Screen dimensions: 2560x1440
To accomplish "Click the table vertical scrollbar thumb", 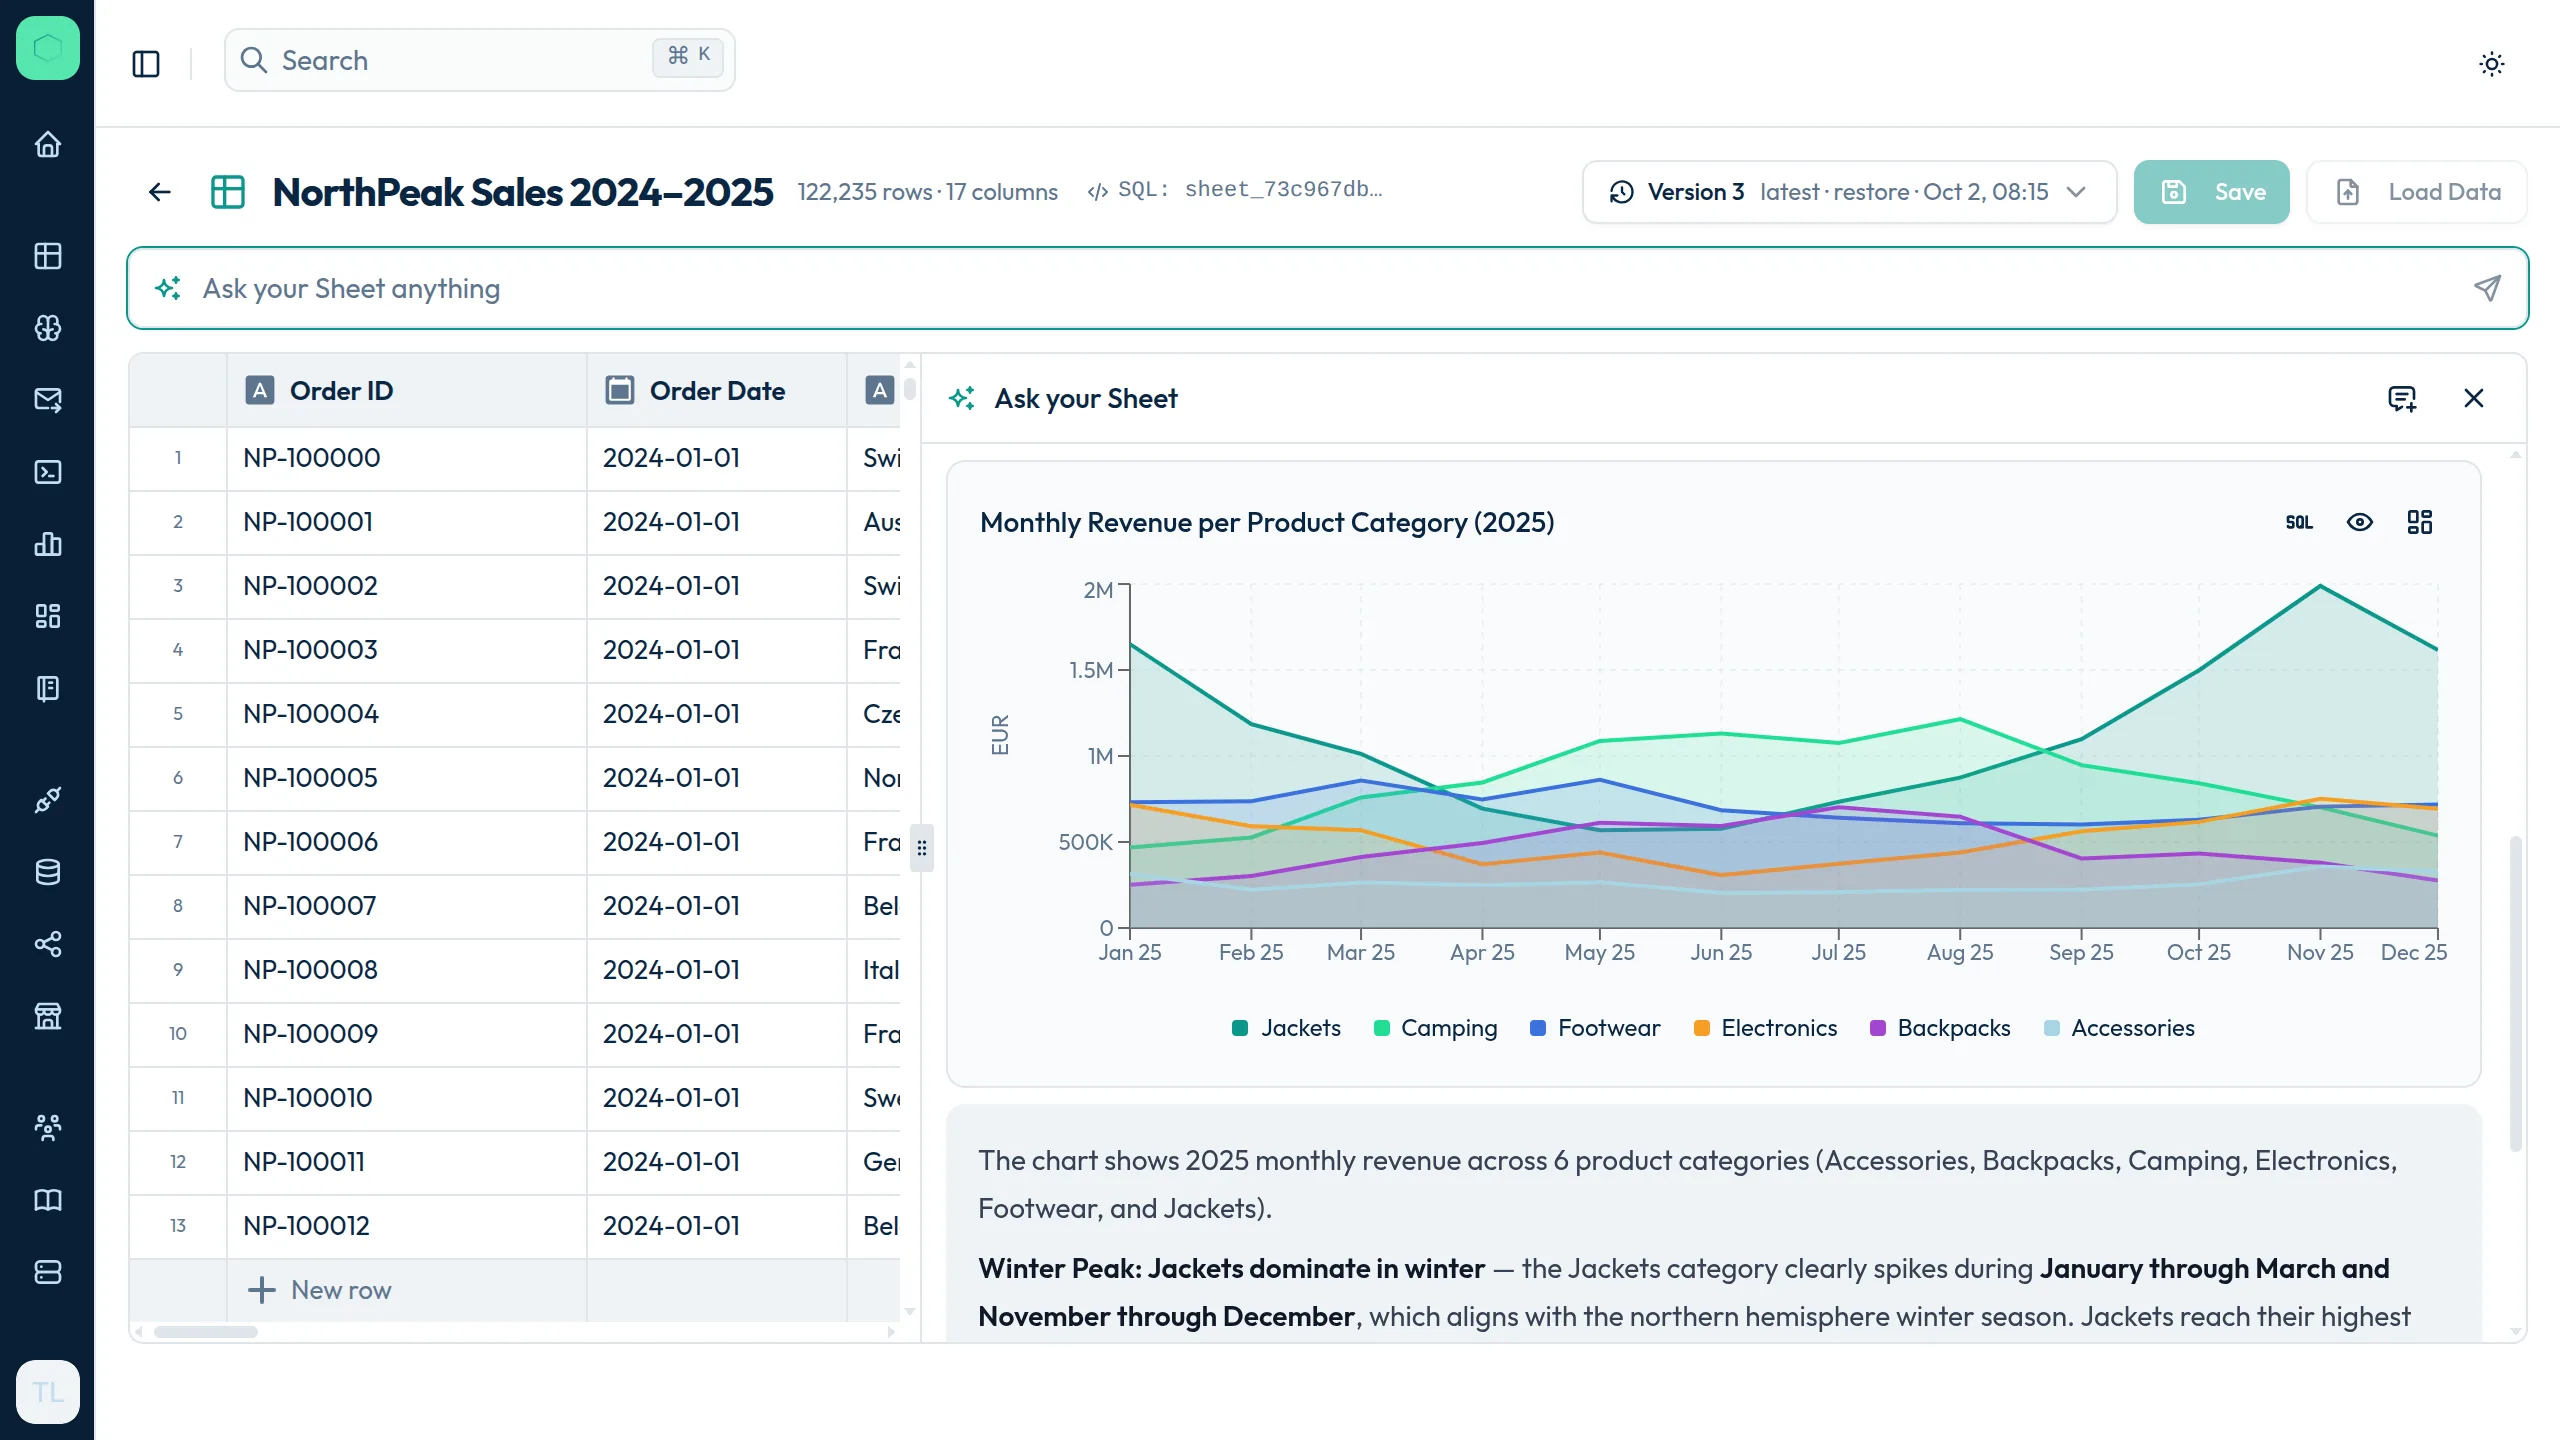I will point(909,387).
